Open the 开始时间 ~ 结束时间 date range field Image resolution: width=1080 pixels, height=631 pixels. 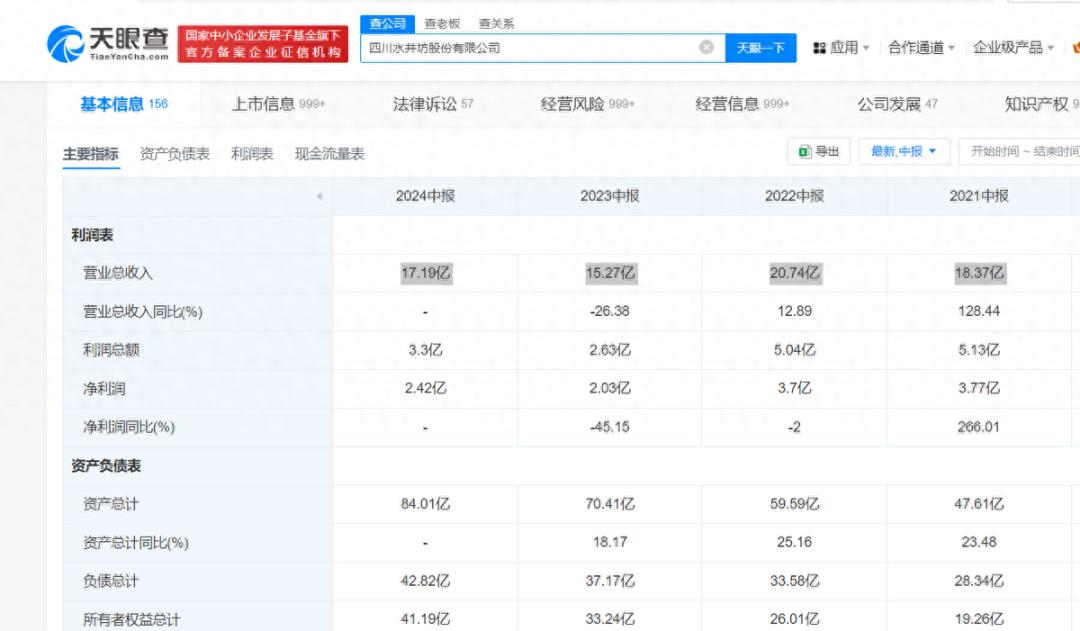1020,151
